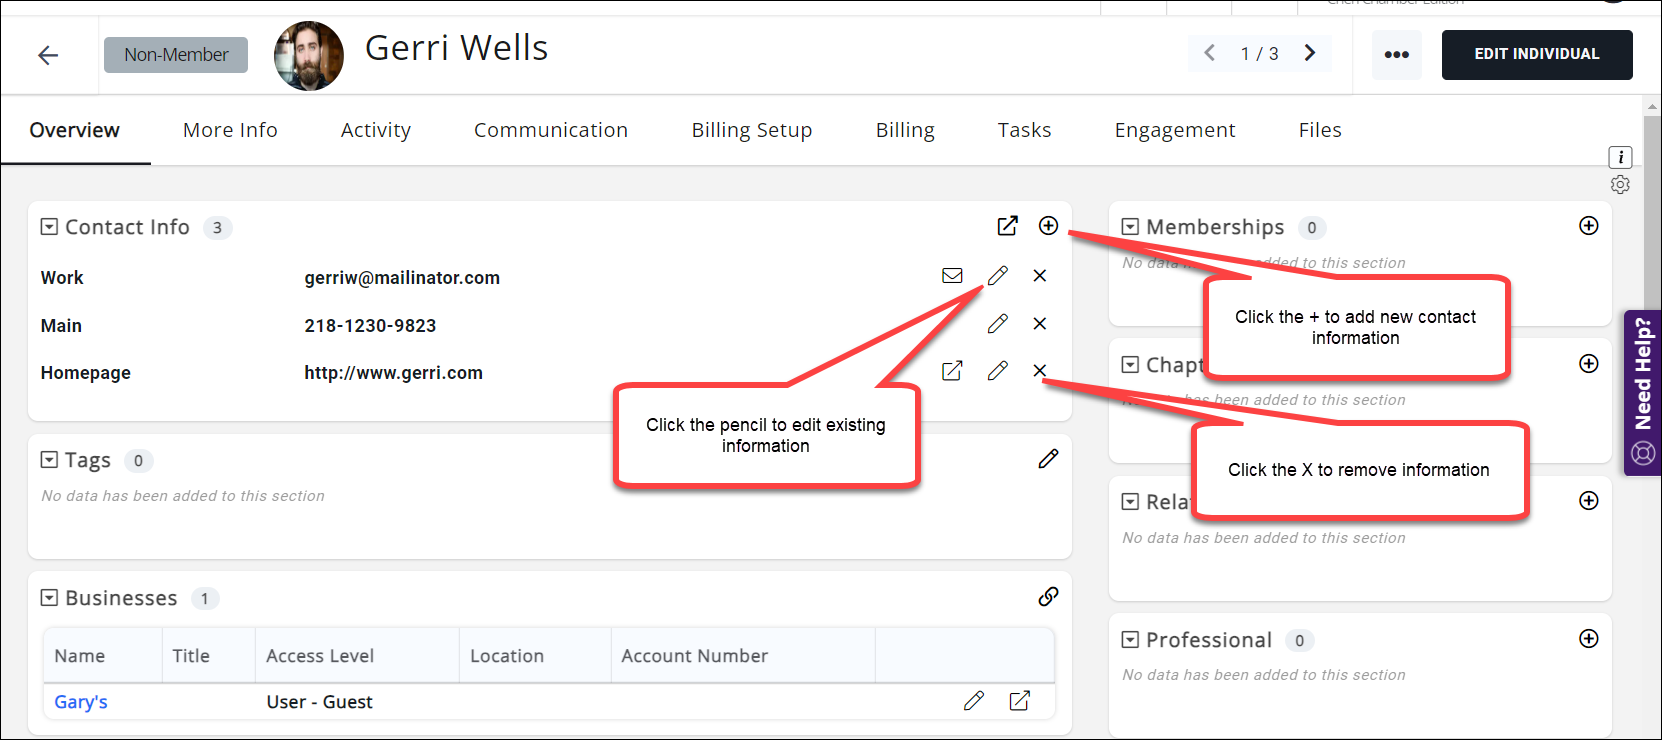Image resolution: width=1662 pixels, height=740 pixels.
Task: Collapse the Businesses section
Action: pyautogui.click(x=49, y=598)
